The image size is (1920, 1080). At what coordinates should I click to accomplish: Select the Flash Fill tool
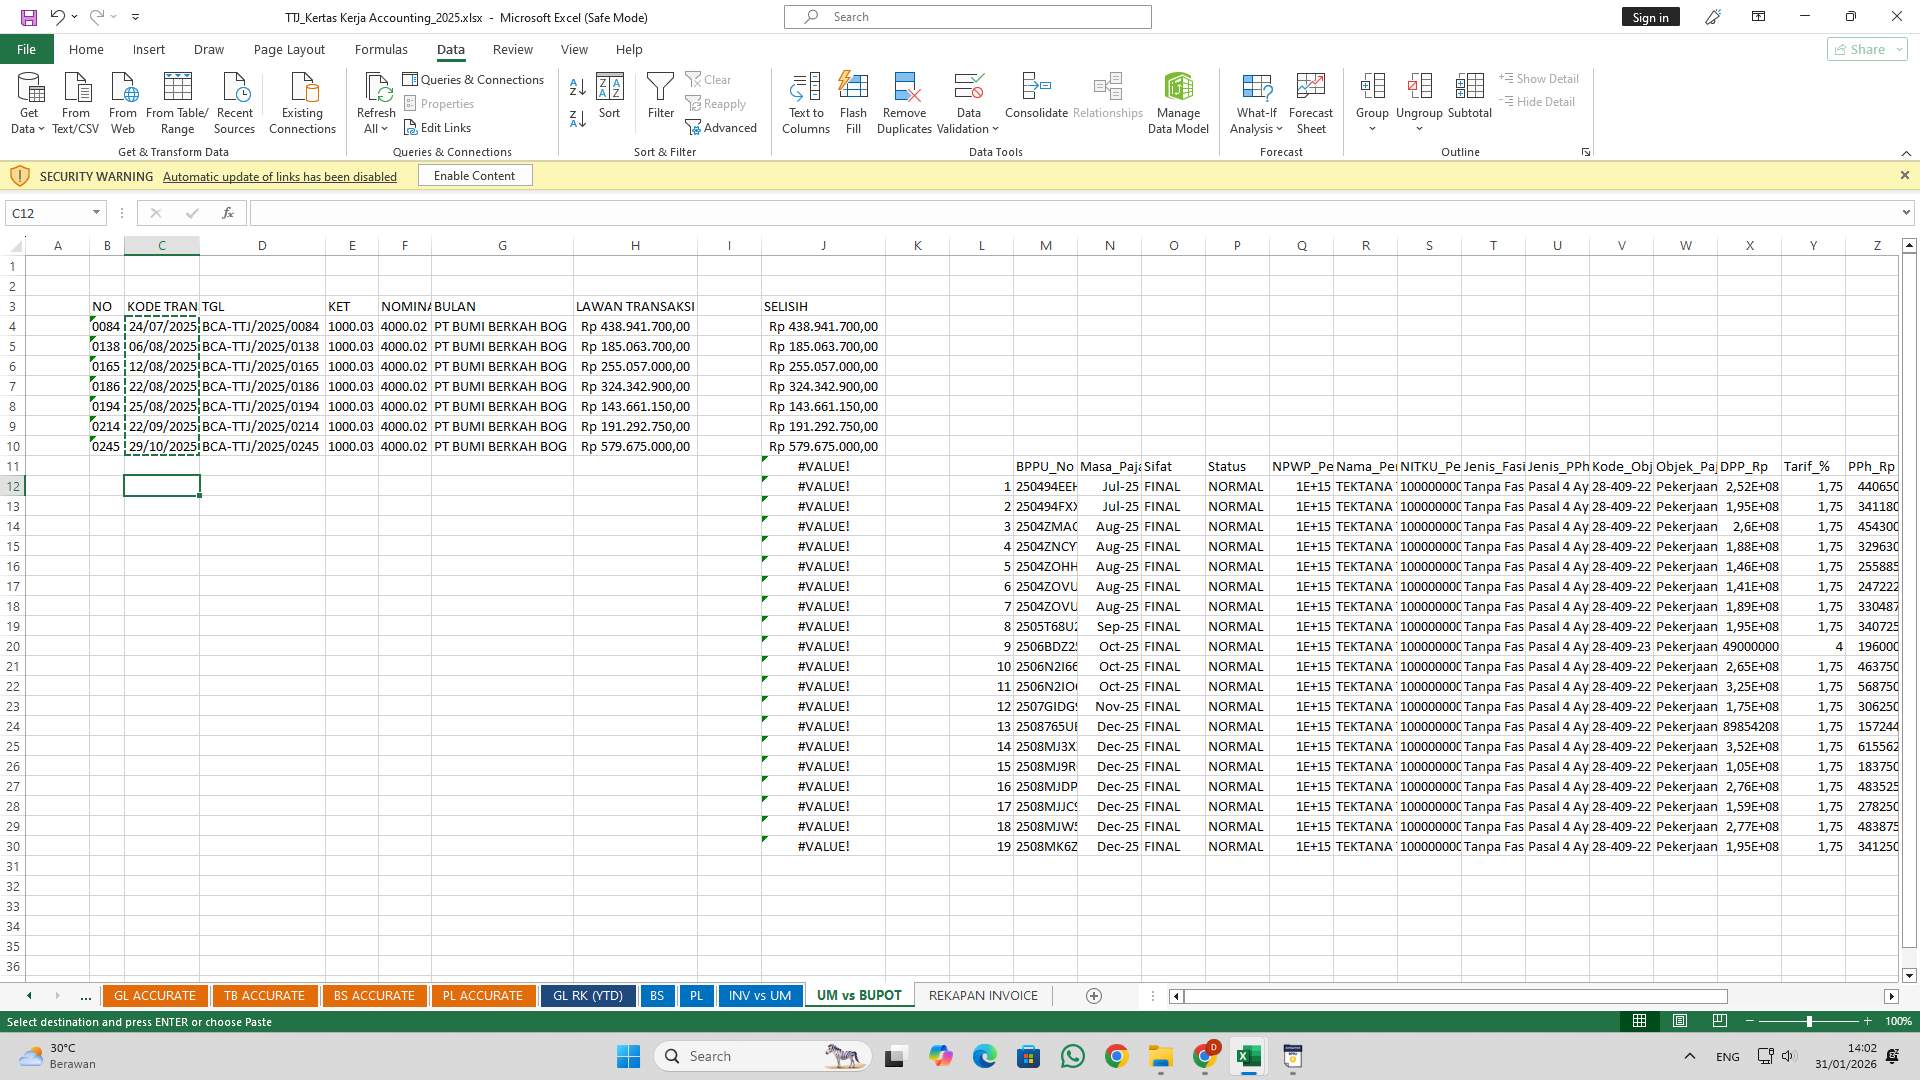(x=854, y=100)
